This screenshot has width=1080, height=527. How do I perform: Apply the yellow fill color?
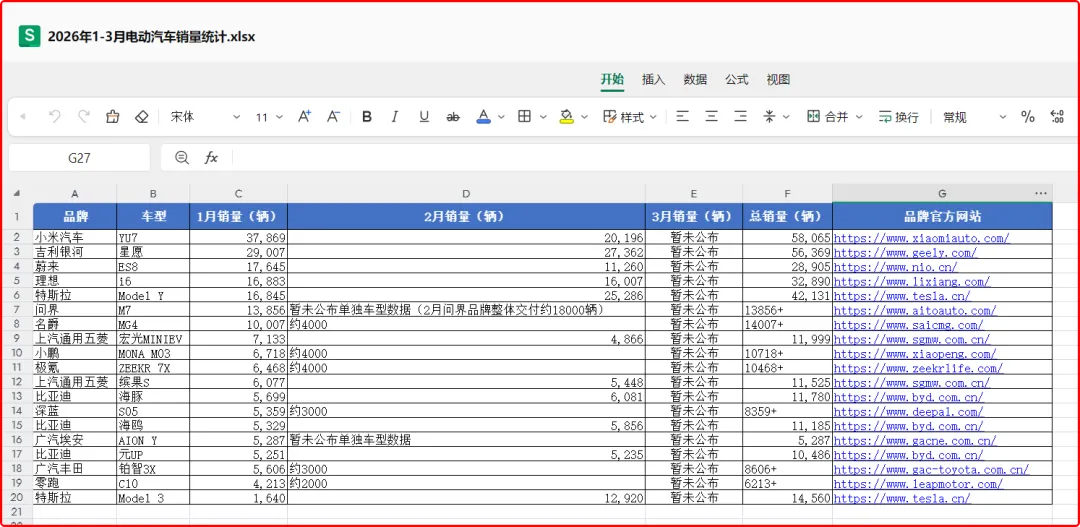[x=567, y=117]
